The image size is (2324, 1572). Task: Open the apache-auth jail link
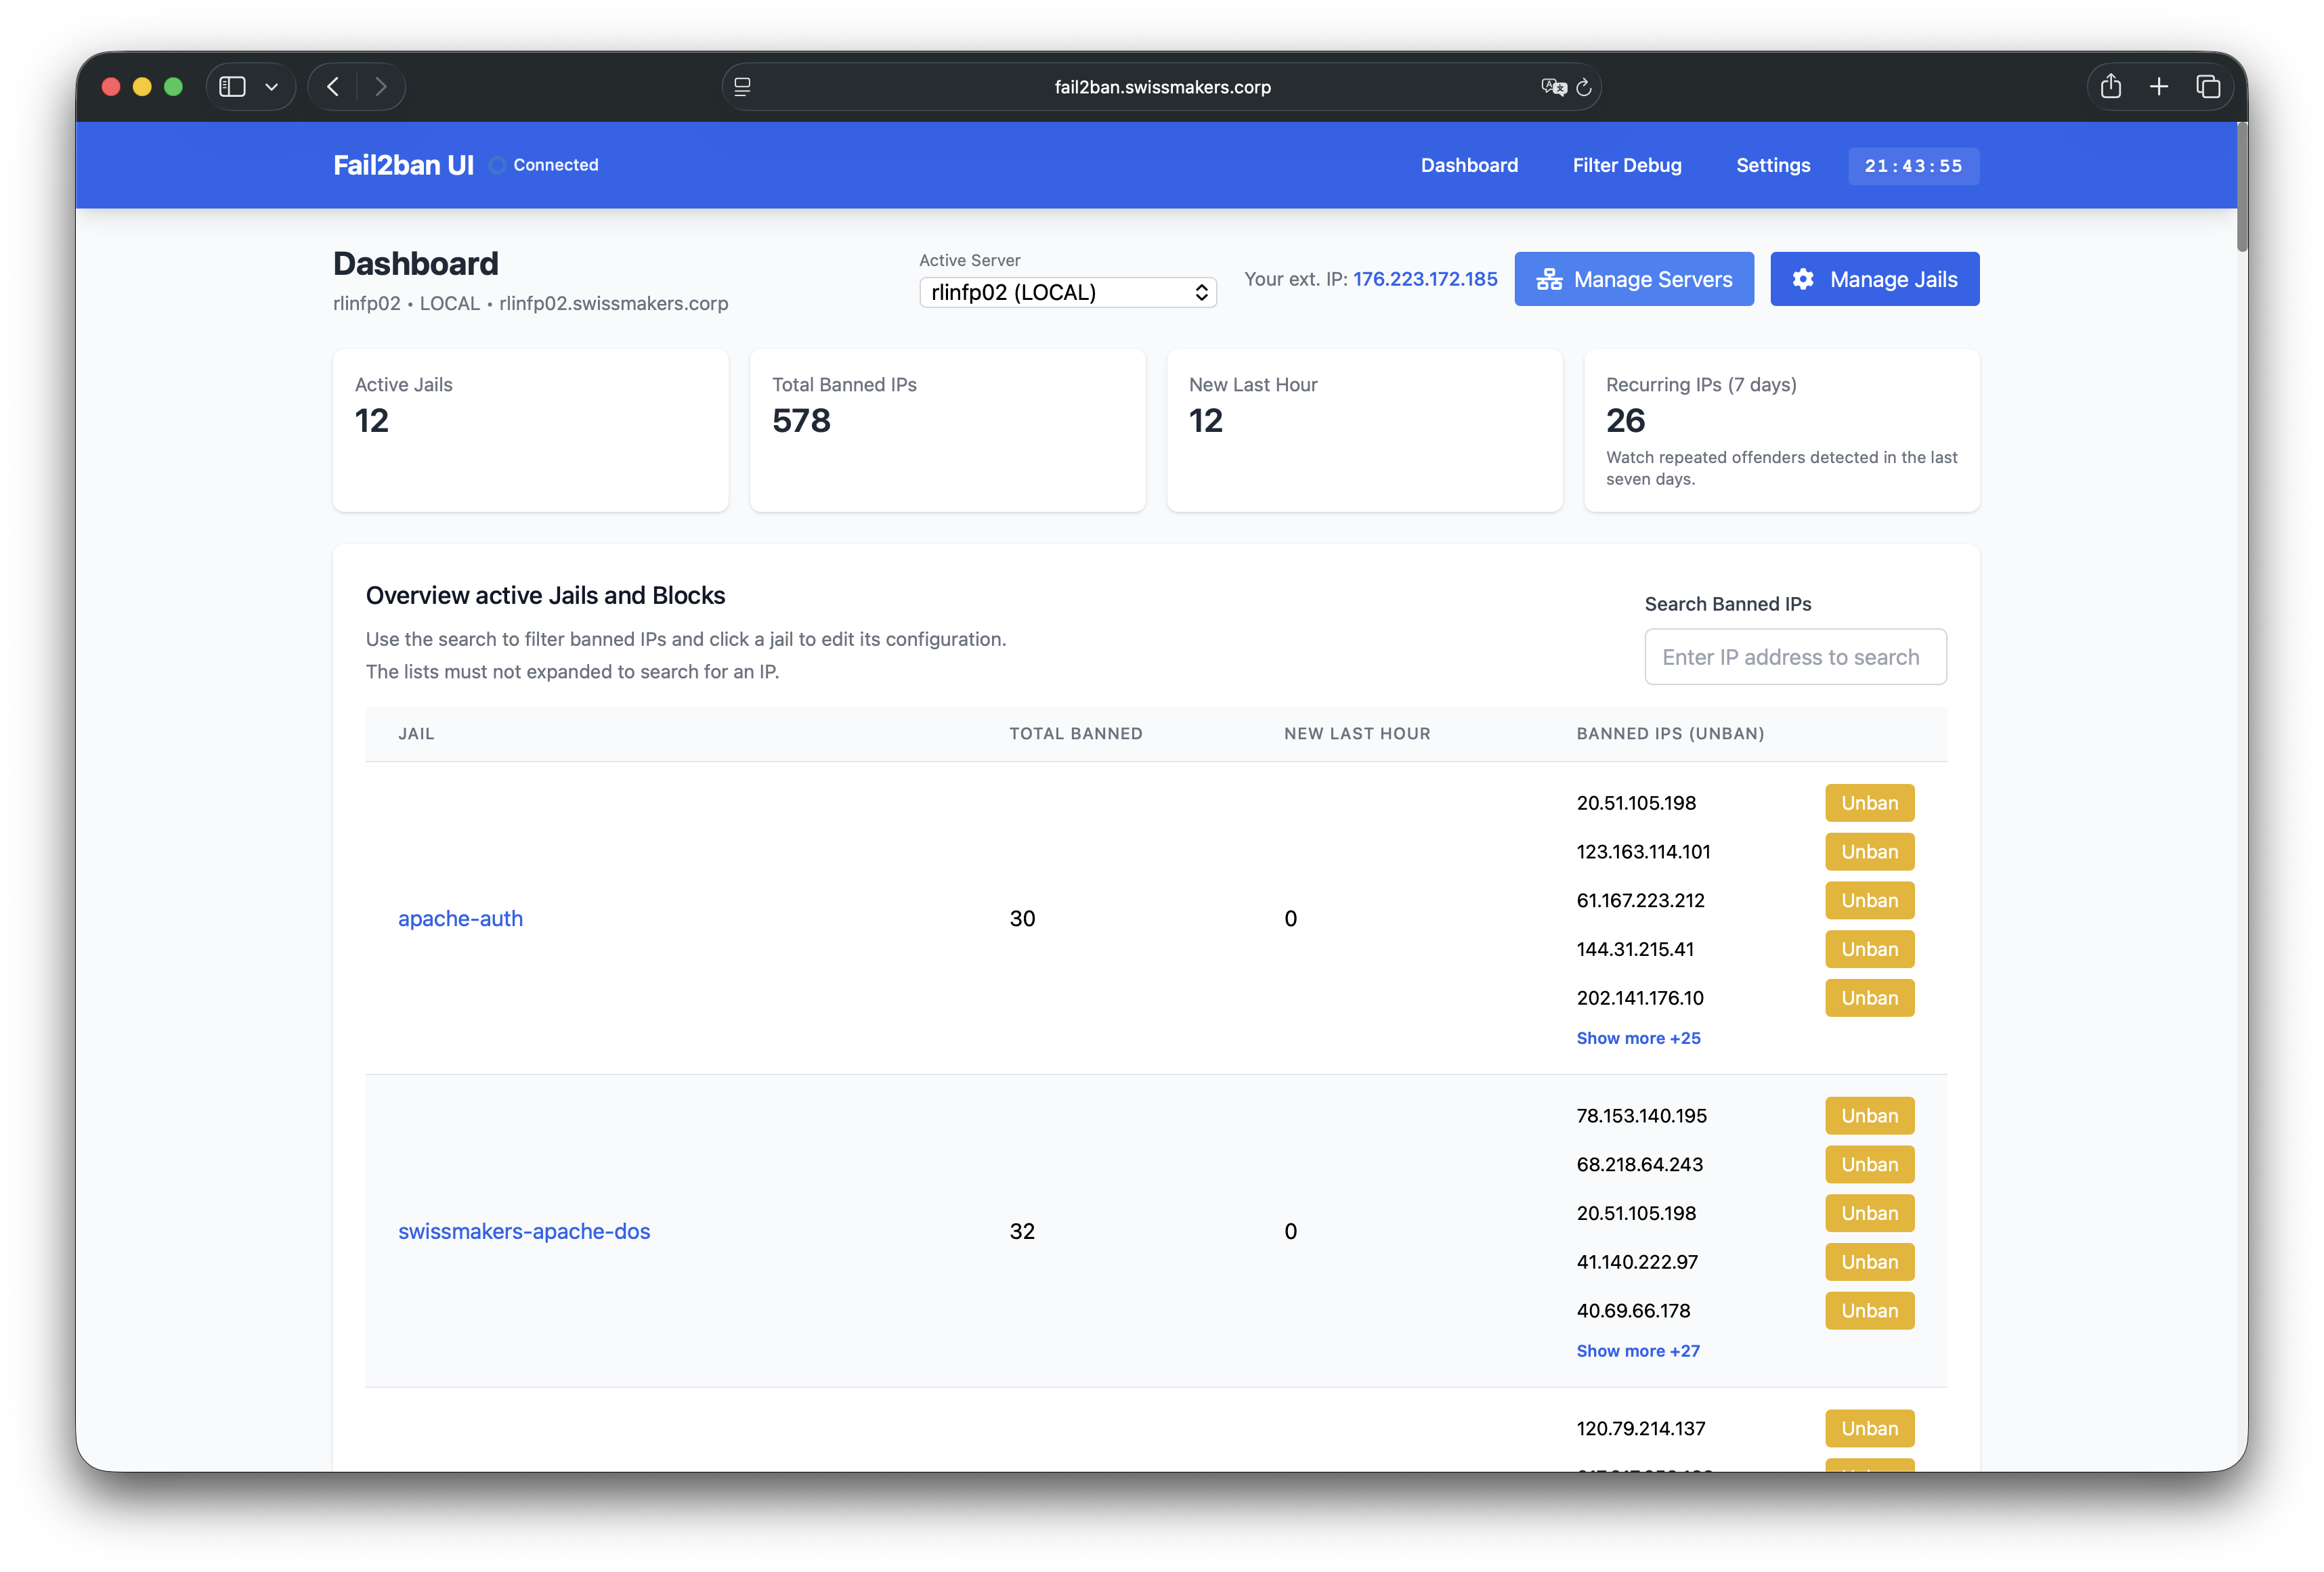[x=460, y=918]
